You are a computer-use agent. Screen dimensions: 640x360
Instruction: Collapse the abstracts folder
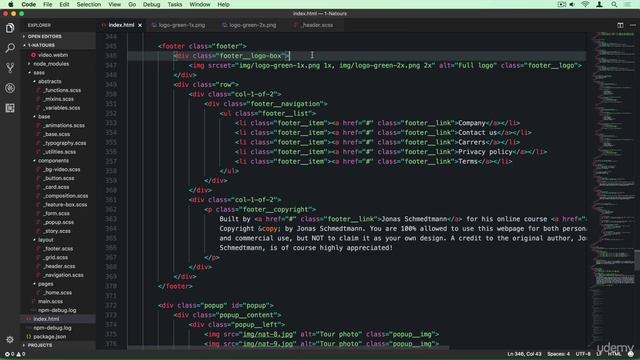tap(49, 82)
